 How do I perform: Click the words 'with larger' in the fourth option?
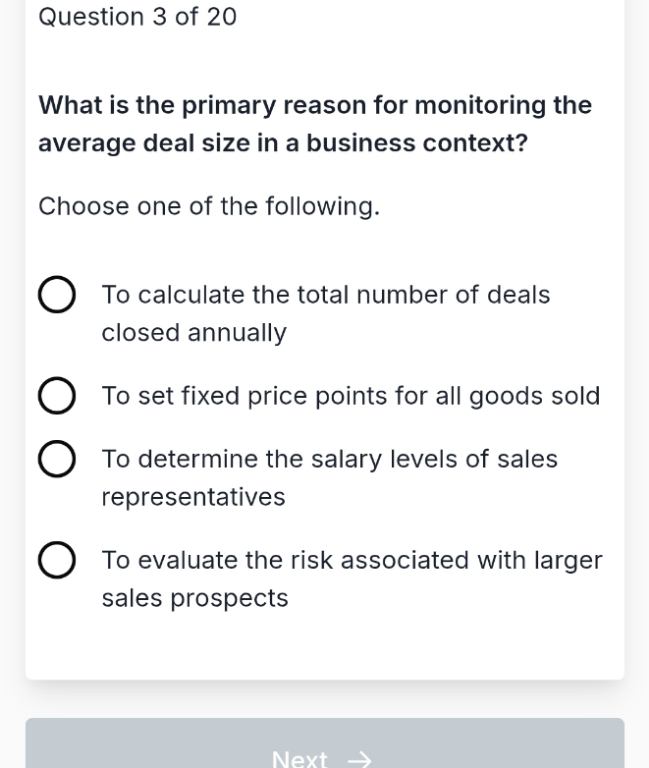coord(540,560)
